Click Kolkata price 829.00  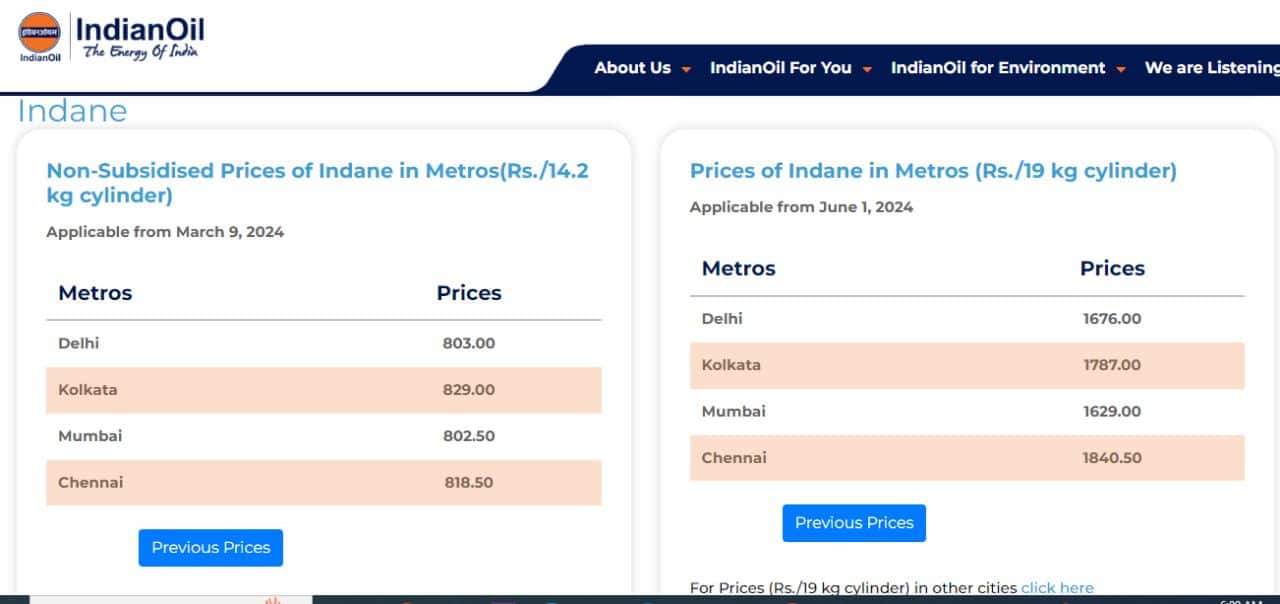coord(469,390)
